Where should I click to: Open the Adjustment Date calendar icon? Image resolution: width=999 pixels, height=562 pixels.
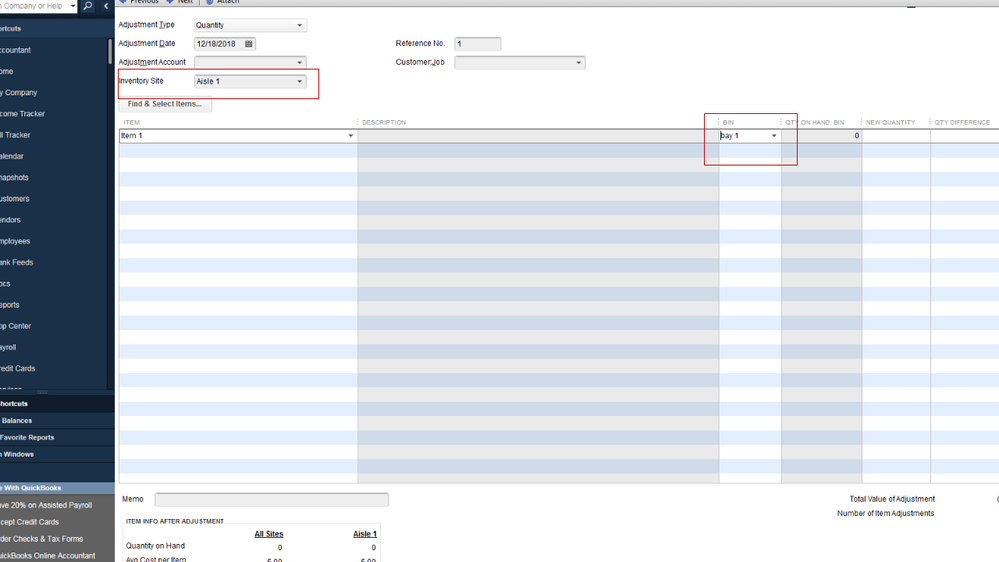[248, 44]
